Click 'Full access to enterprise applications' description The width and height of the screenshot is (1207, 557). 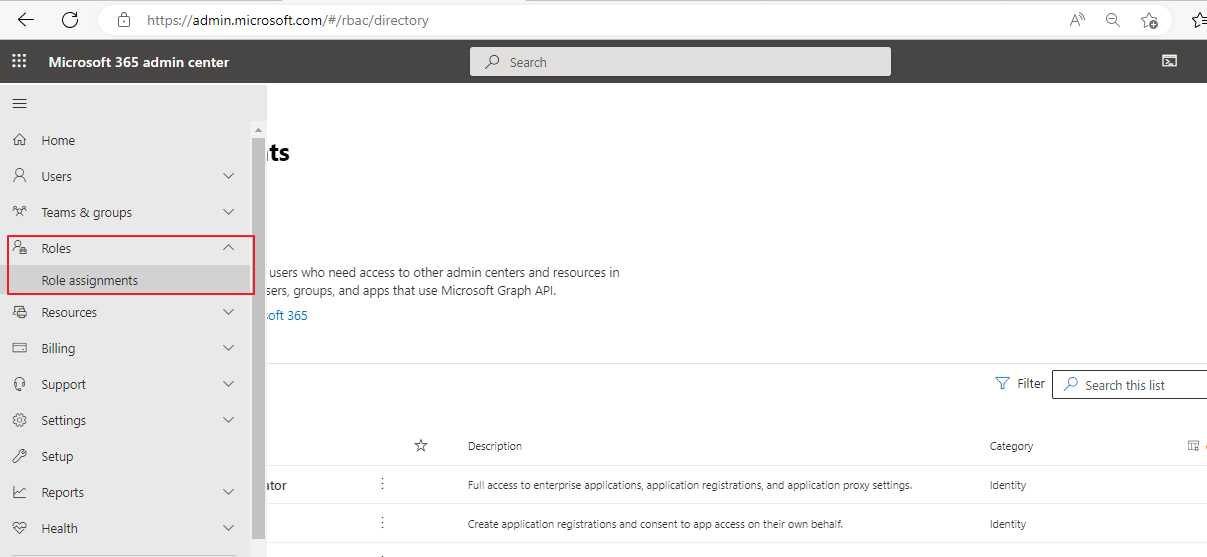point(690,485)
